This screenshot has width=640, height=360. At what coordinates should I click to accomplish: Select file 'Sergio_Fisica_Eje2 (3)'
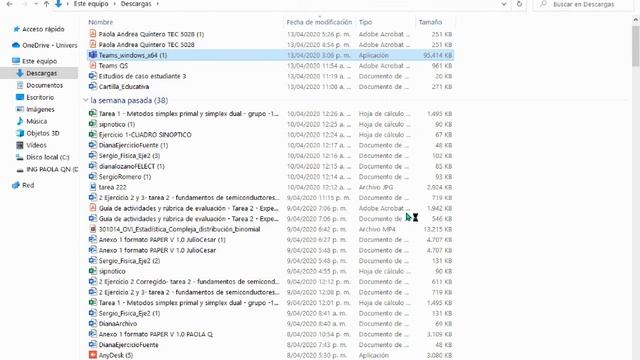tap(129, 156)
